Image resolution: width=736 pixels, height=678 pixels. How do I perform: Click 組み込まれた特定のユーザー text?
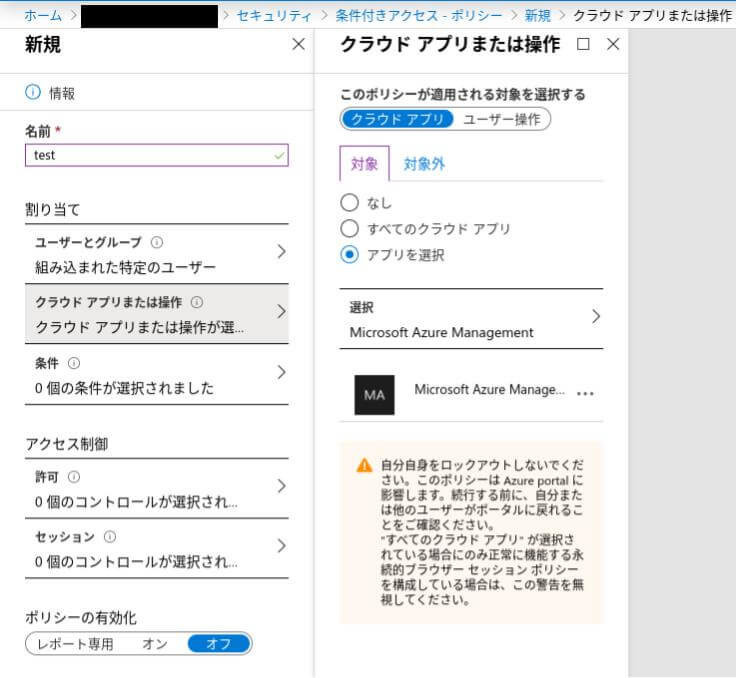125,267
